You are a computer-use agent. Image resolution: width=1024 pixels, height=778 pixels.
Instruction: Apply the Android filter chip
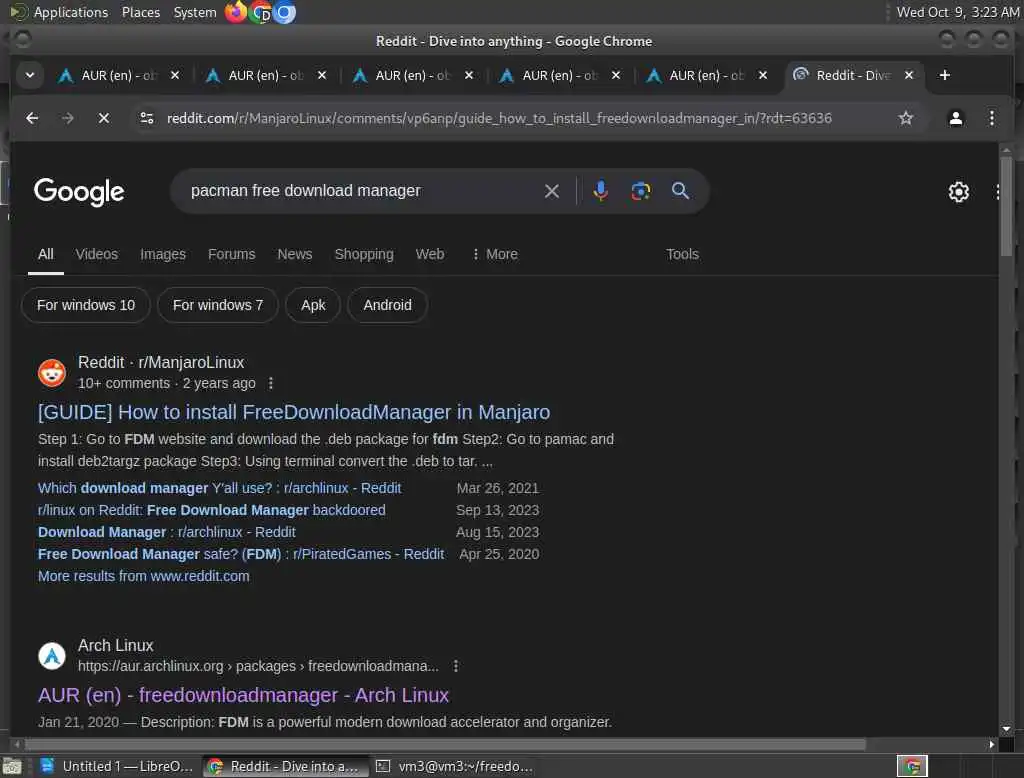pyautogui.click(x=387, y=305)
